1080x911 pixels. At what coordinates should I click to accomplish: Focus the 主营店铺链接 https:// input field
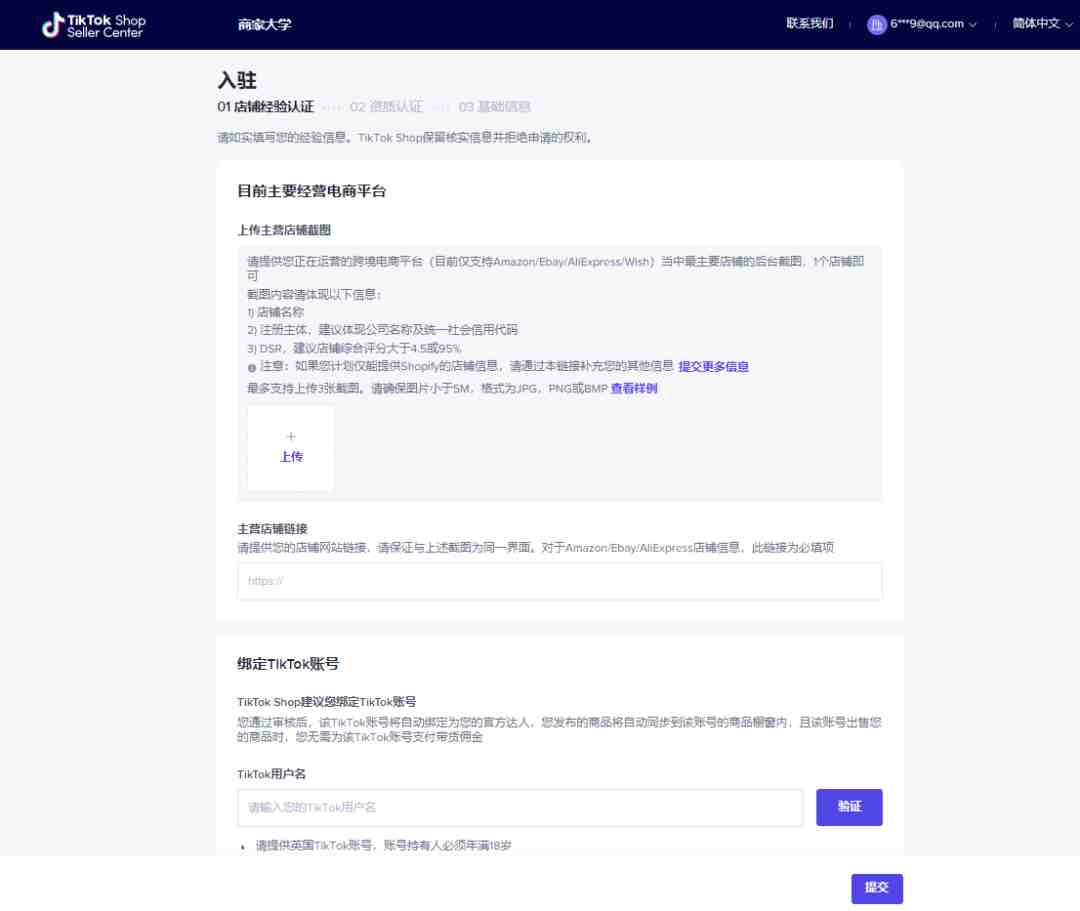point(559,581)
